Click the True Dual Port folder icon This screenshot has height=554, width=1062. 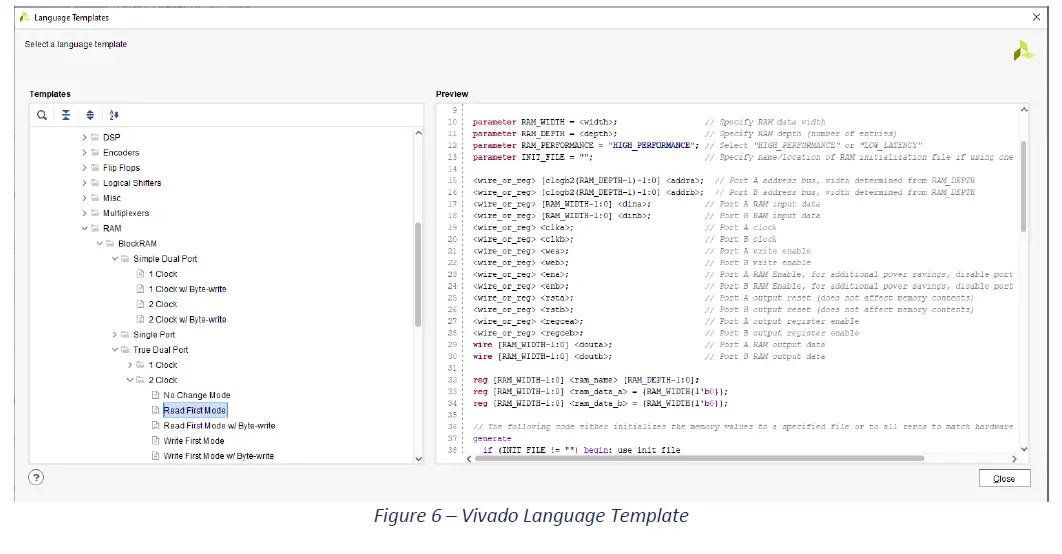125,349
